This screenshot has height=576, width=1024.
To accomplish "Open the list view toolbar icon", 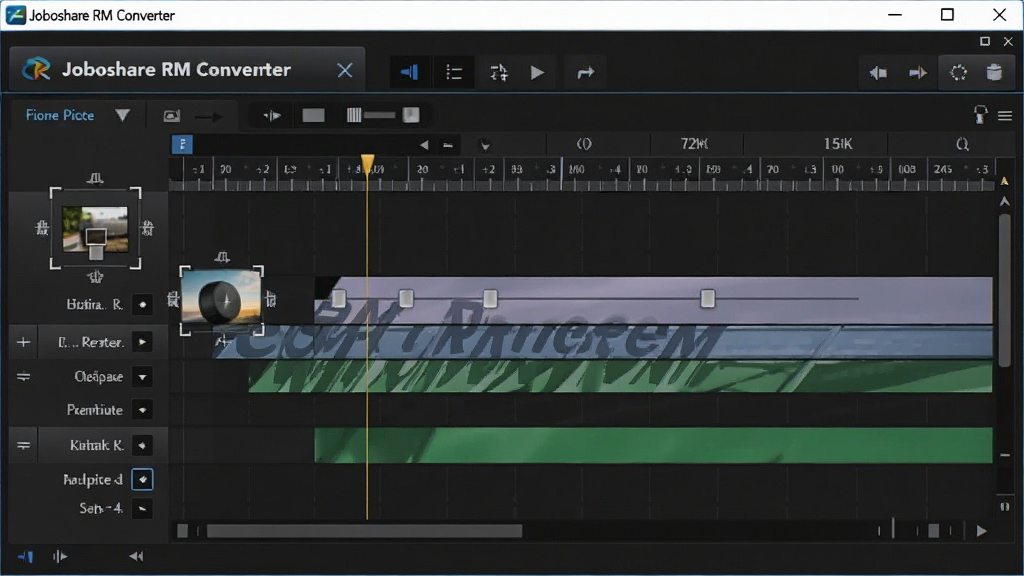I will tap(454, 72).
